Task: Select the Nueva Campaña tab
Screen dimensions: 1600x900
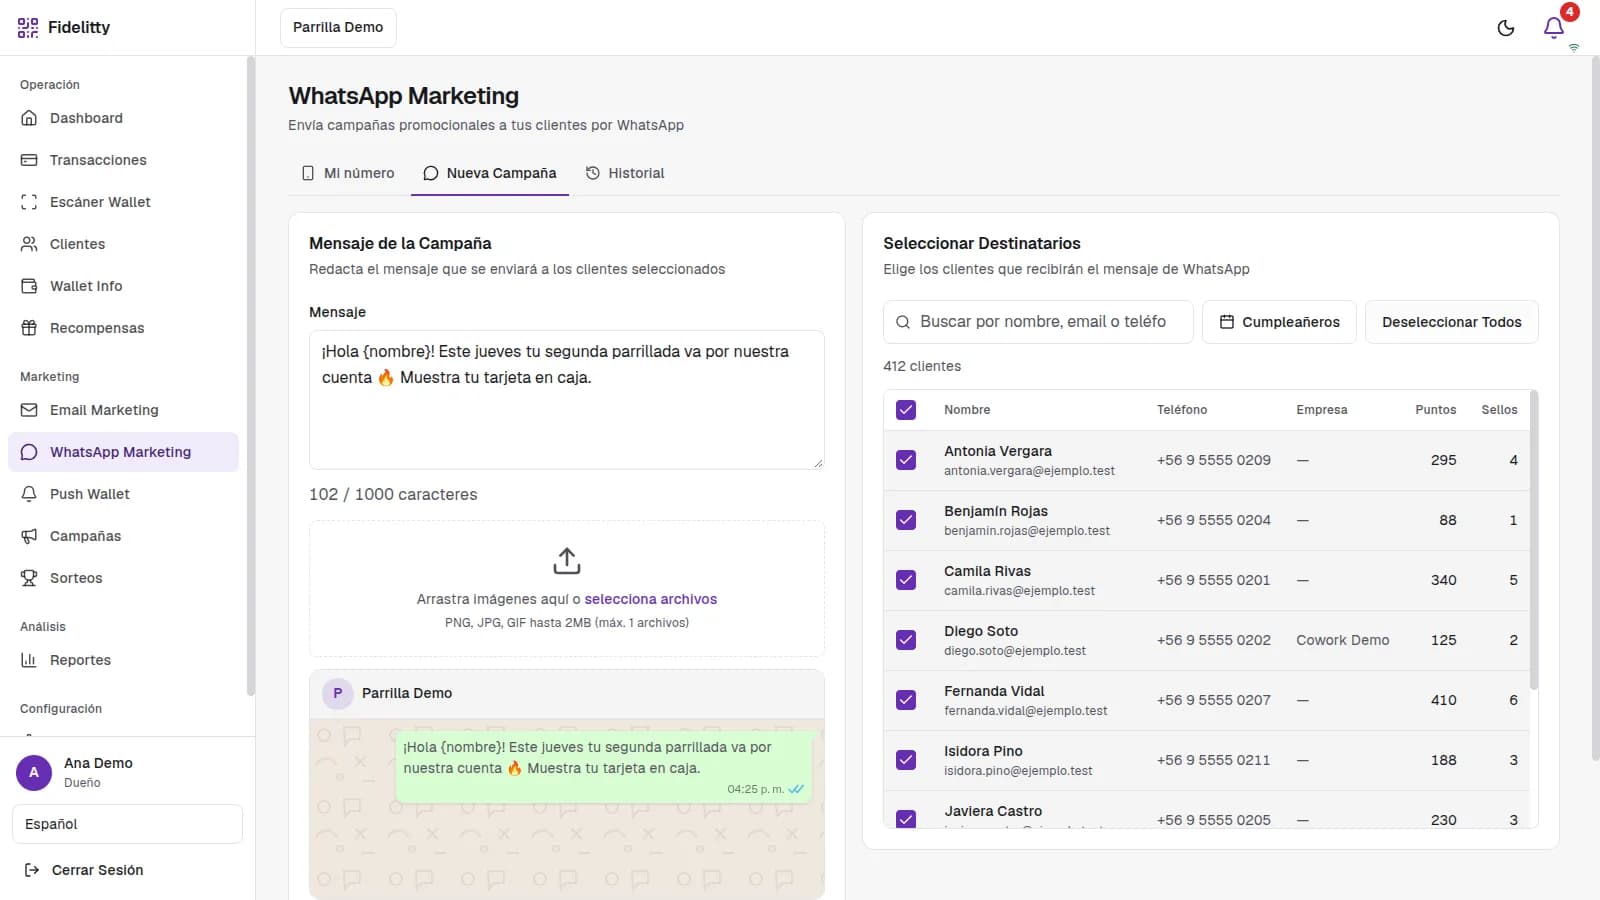Action: 490,173
